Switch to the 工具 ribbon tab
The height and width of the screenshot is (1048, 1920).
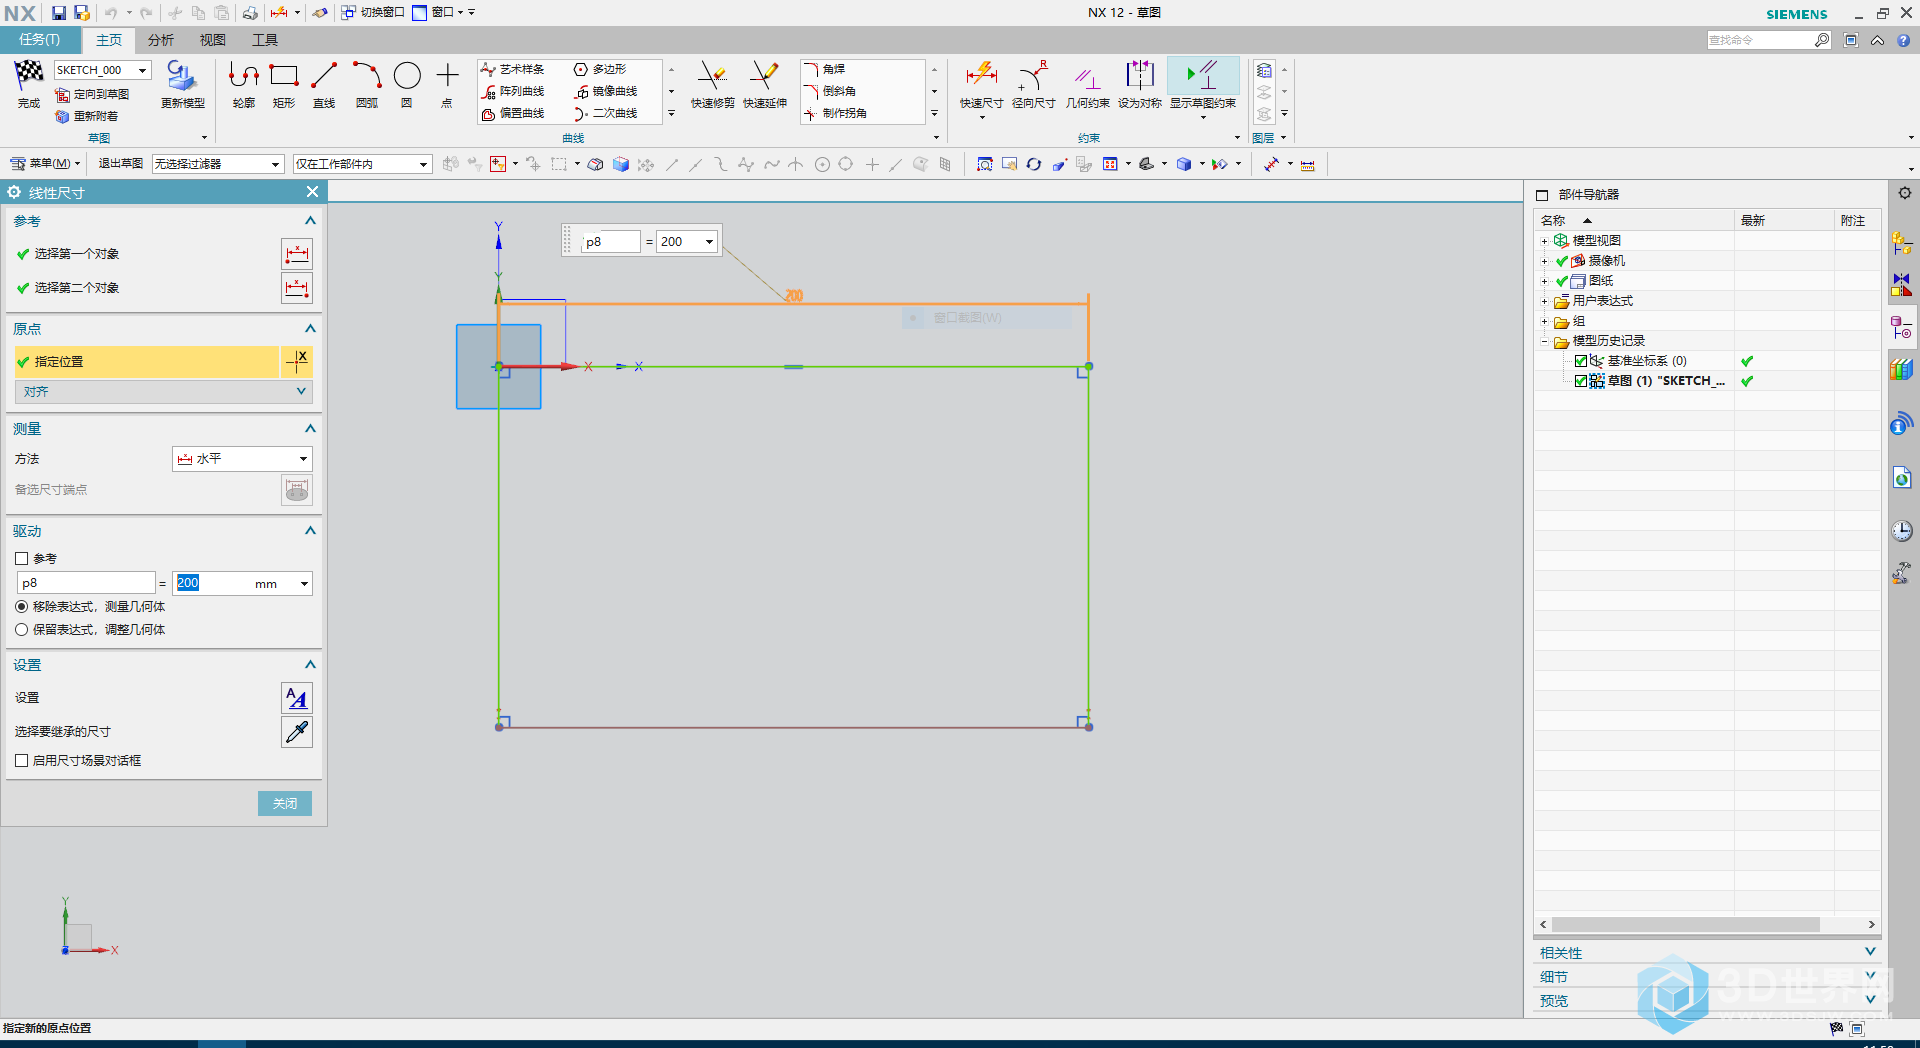[x=264, y=40]
